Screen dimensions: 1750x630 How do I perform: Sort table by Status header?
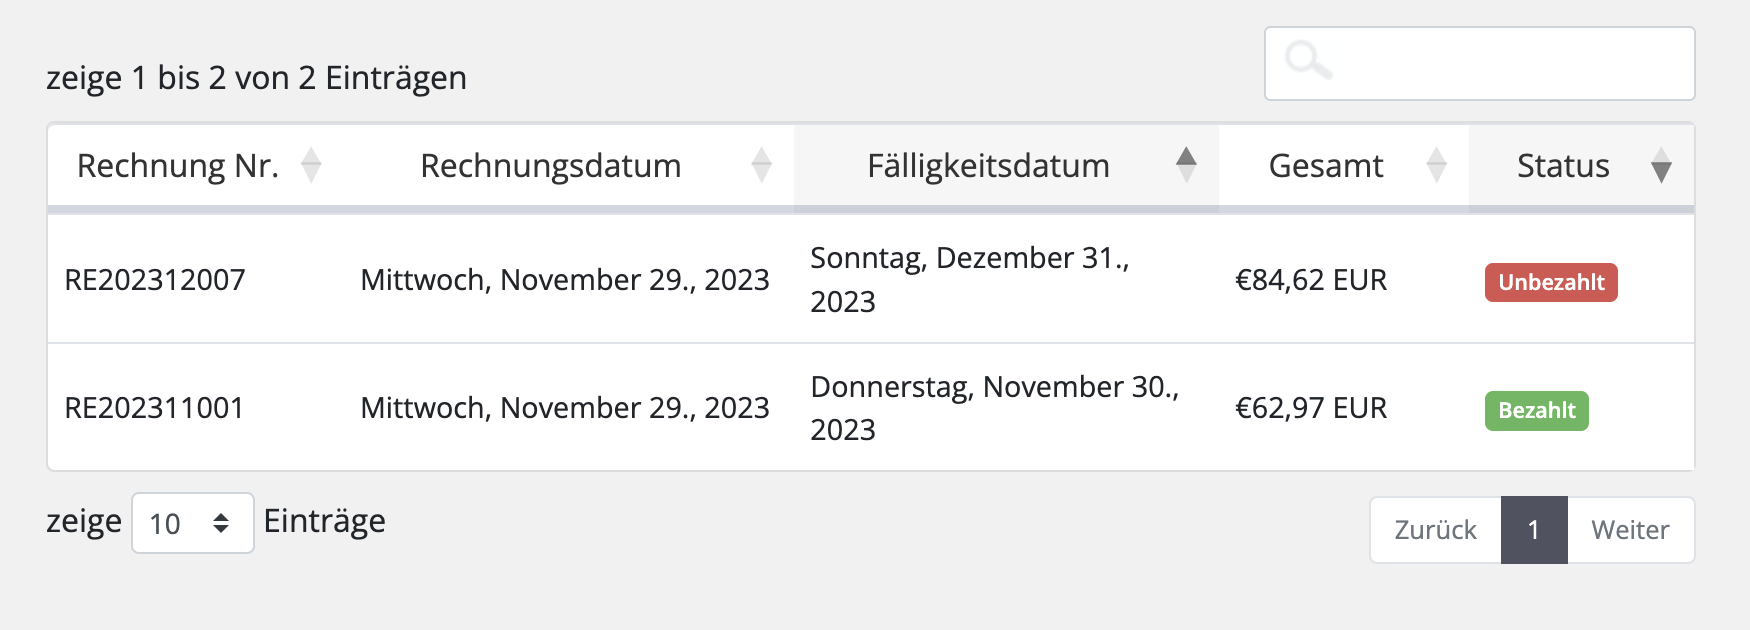point(1562,166)
